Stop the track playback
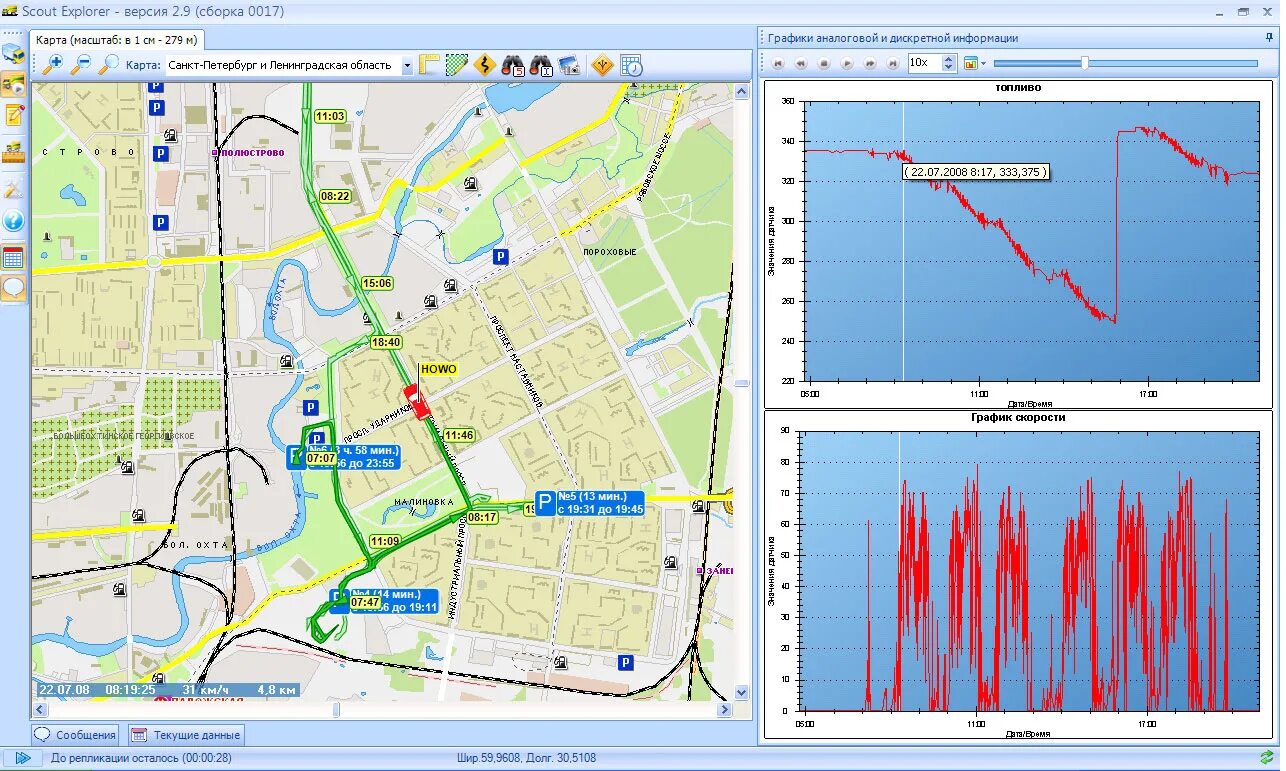The width and height of the screenshot is (1286, 771). click(824, 63)
